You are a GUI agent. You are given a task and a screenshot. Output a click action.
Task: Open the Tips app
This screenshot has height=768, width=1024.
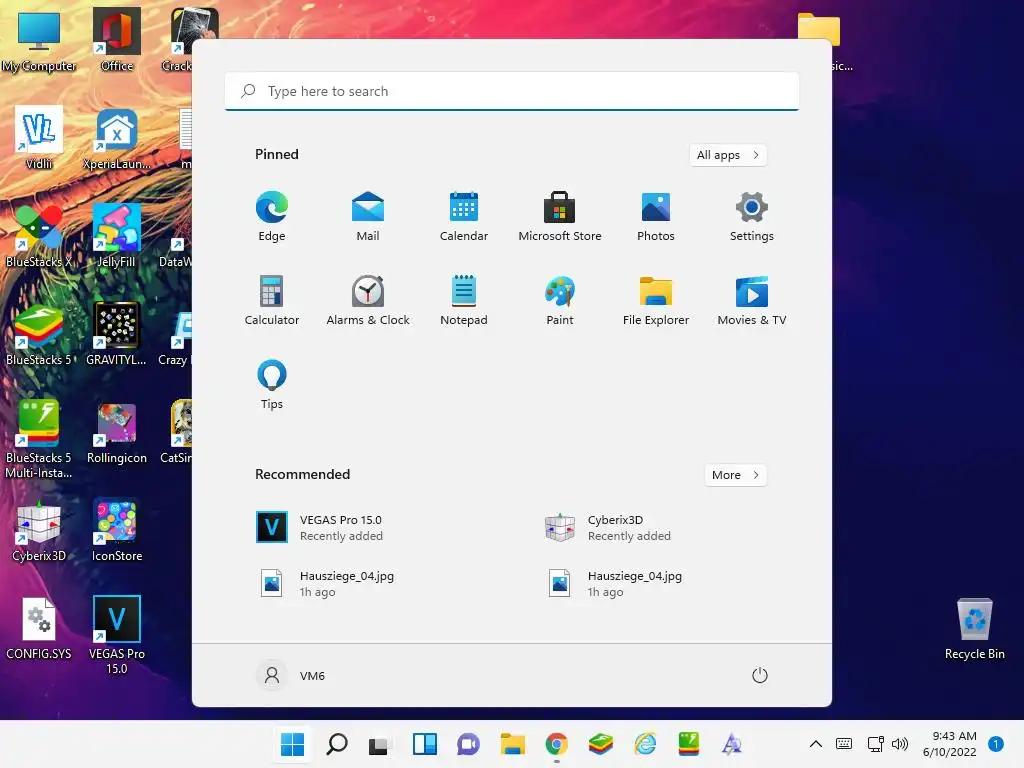[272, 385]
